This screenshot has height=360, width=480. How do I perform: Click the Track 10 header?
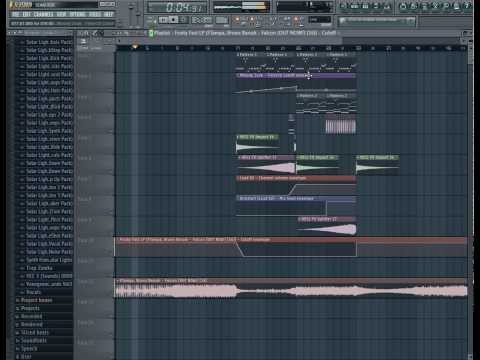tap(94, 247)
